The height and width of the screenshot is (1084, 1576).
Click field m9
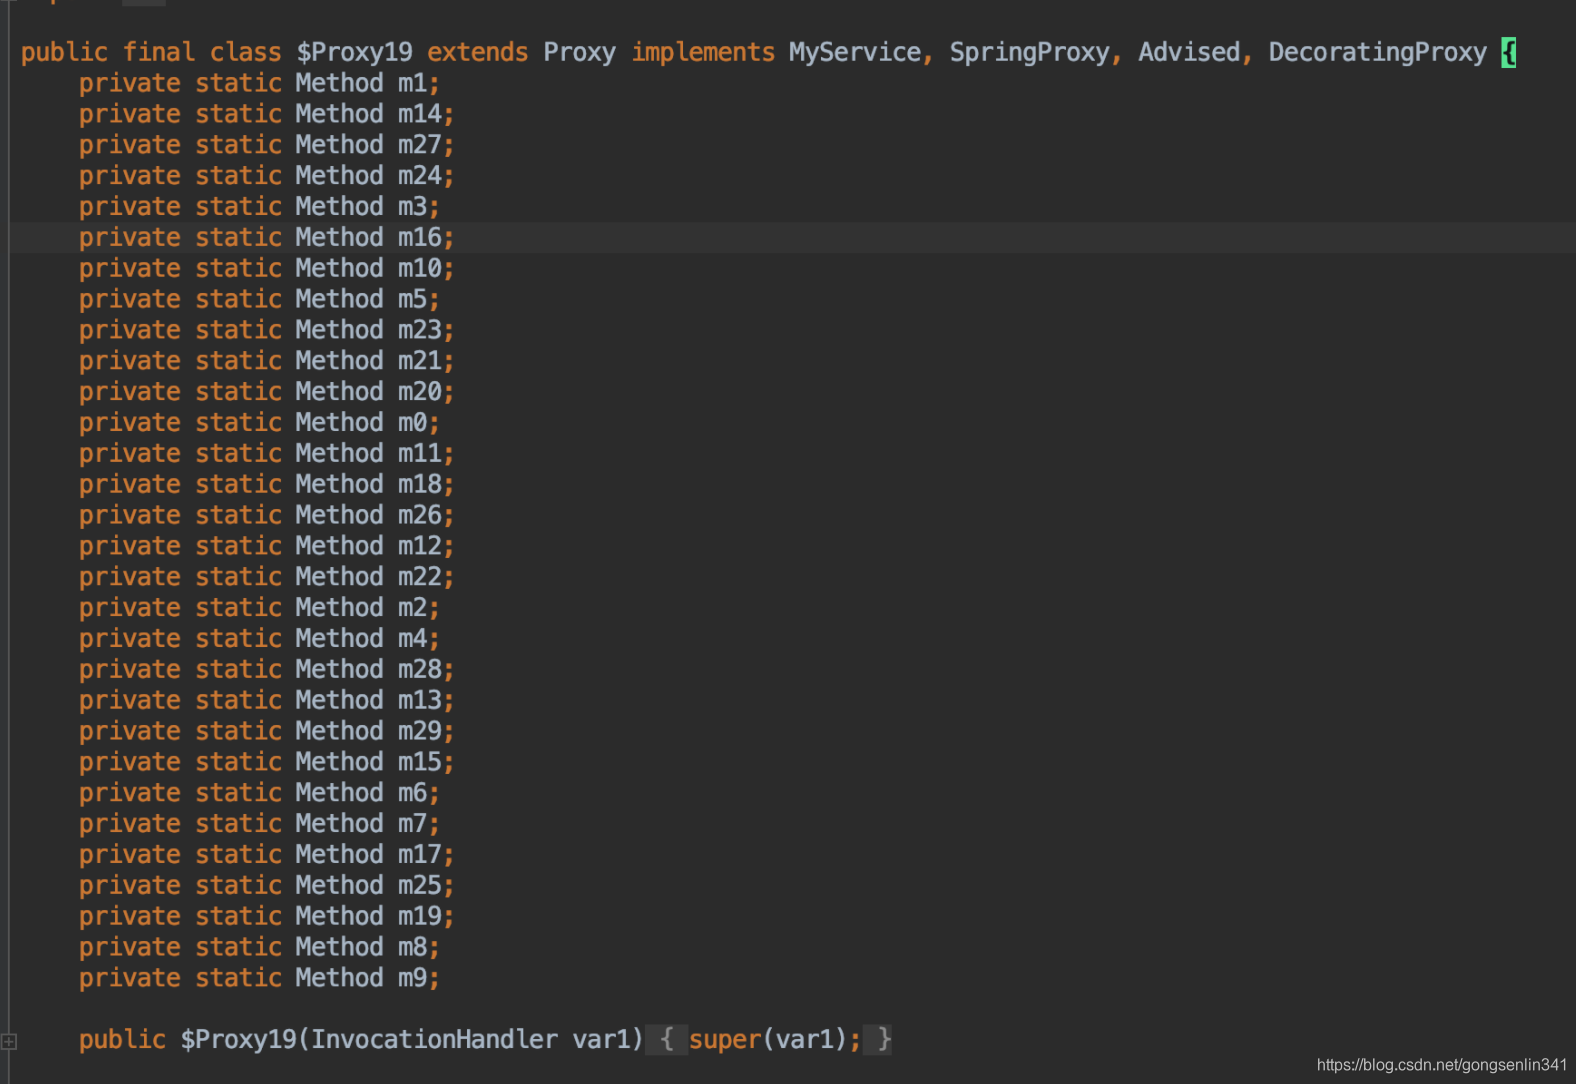coord(412,978)
